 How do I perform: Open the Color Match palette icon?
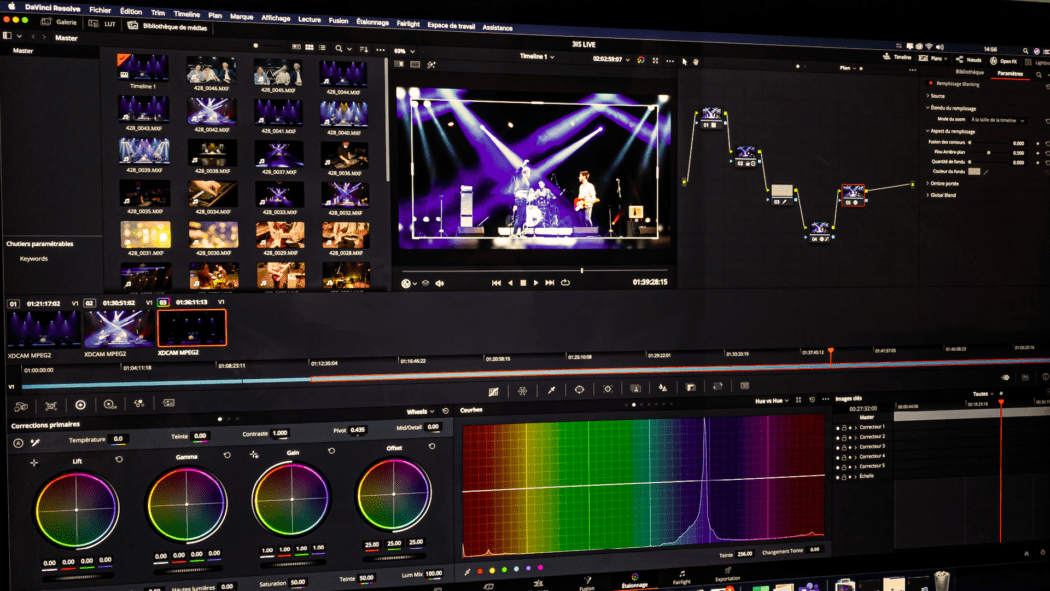(51, 406)
